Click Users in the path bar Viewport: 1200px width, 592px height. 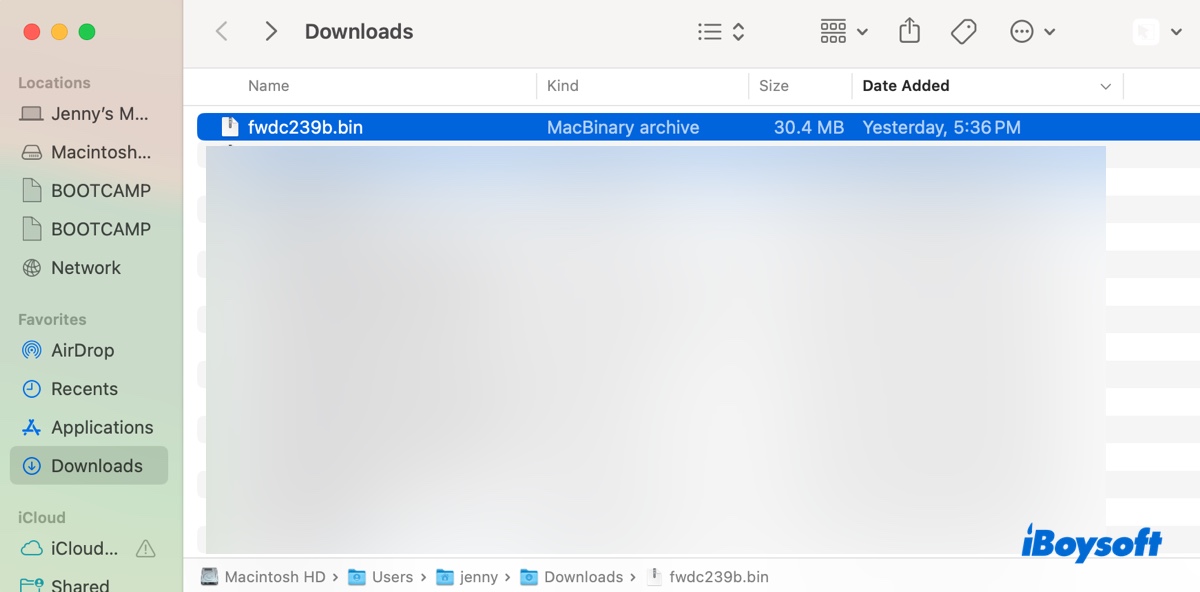[x=381, y=577]
